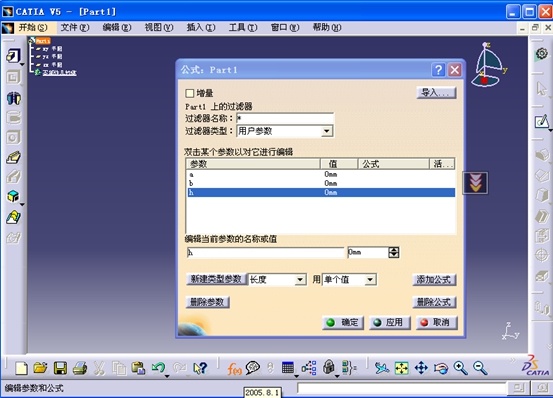This screenshot has height=398, width=553.
Task: Select Part1 node in specification tree
Action: [x=43, y=41]
